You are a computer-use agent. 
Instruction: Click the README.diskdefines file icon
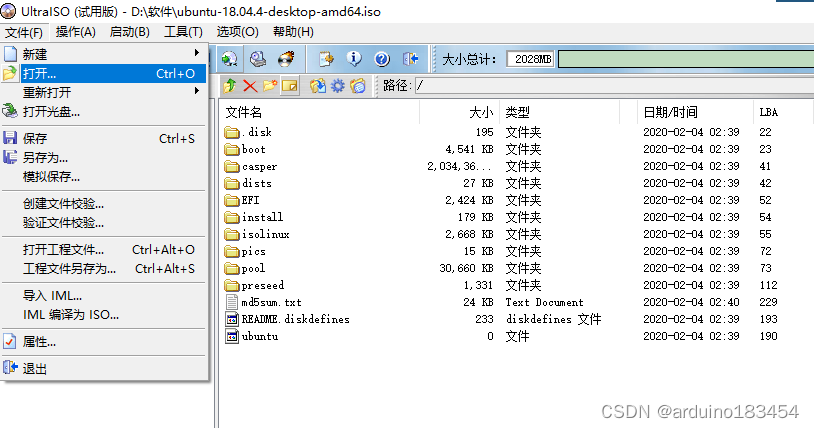[x=232, y=319]
